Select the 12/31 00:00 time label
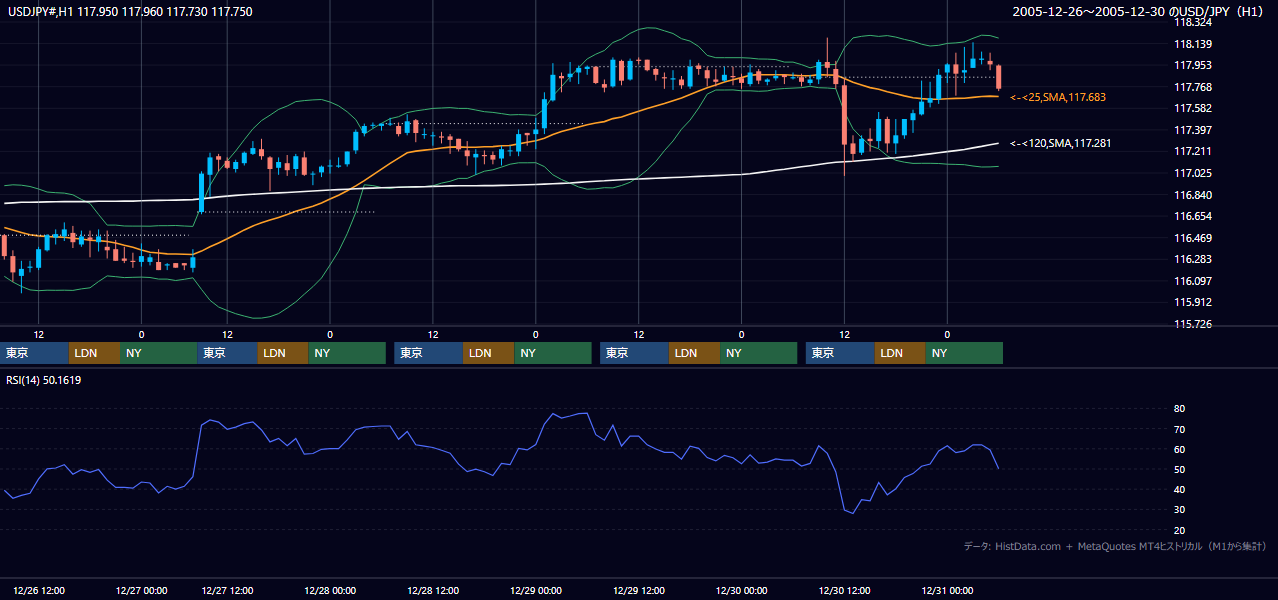This screenshot has width=1278, height=600. coord(947,590)
